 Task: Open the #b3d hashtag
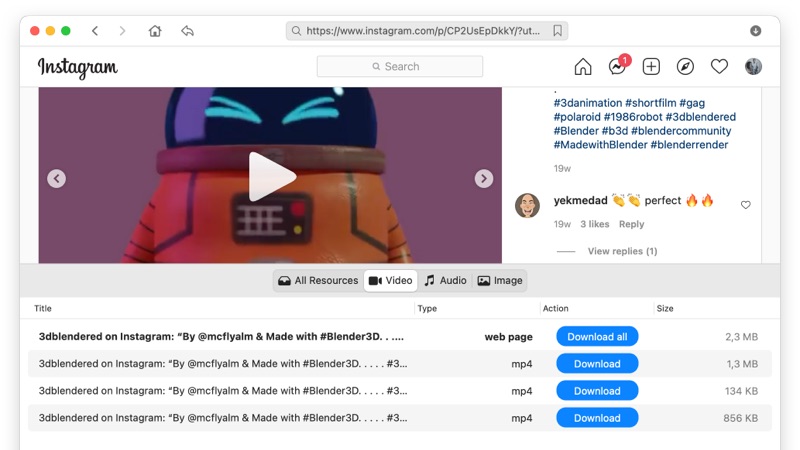[615, 131]
